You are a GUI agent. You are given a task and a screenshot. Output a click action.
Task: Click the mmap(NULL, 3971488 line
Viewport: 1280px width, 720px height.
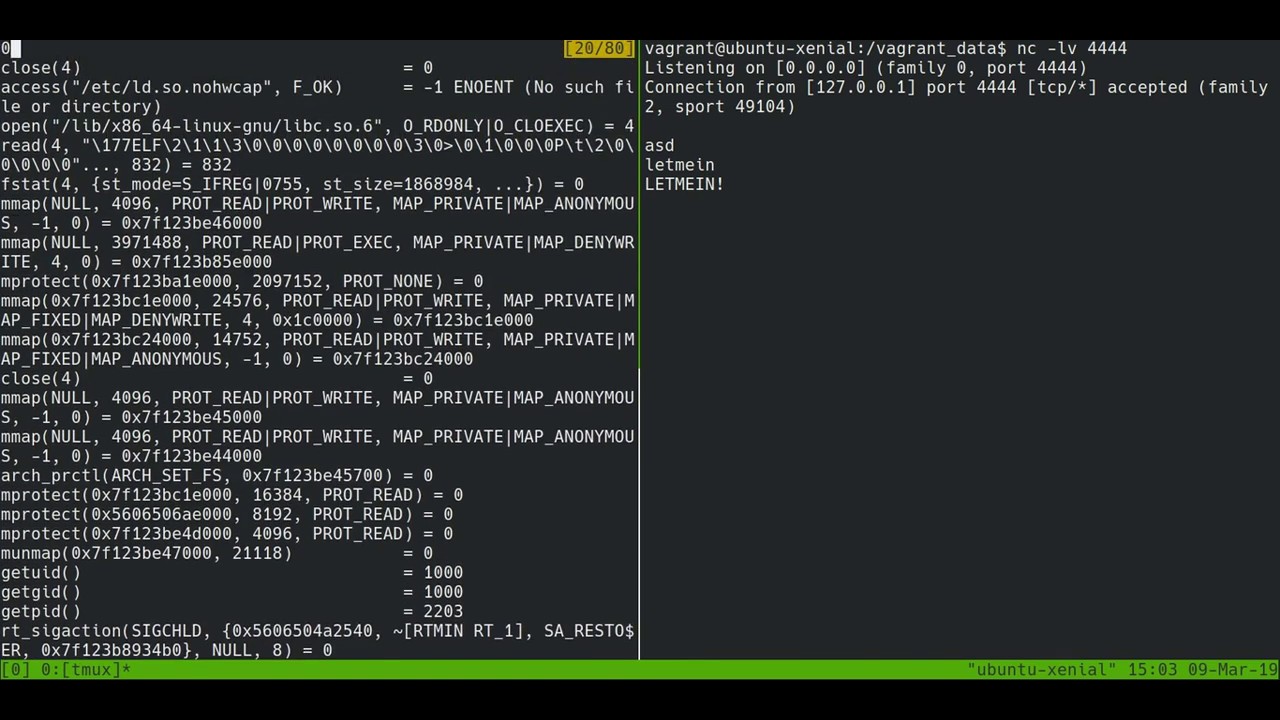point(317,252)
